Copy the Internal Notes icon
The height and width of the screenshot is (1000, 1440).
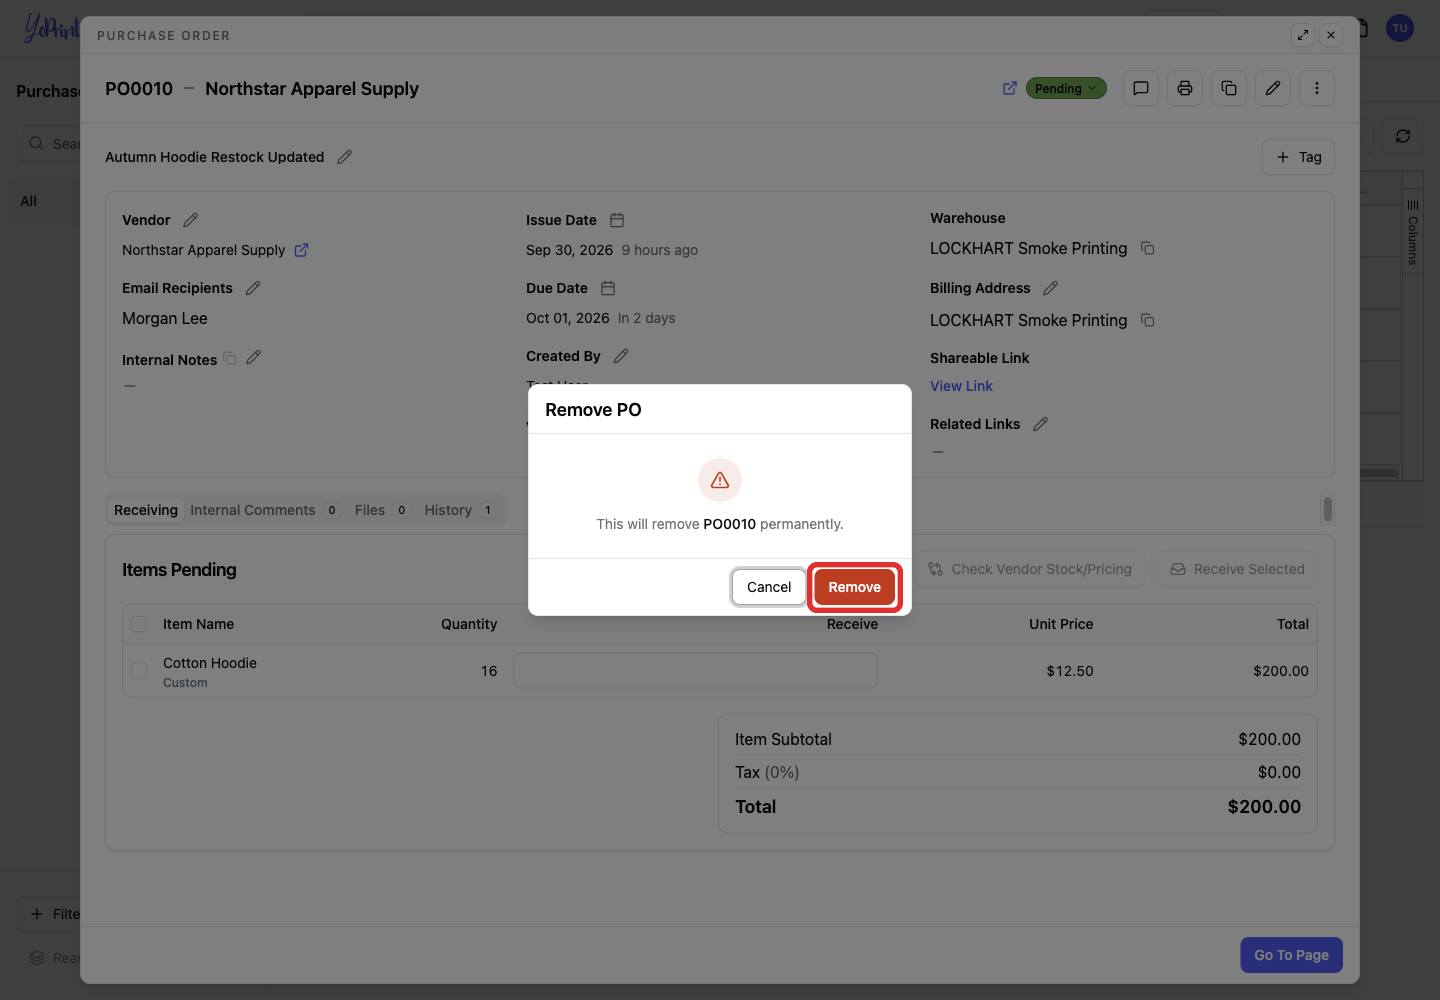click(x=230, y=358)
